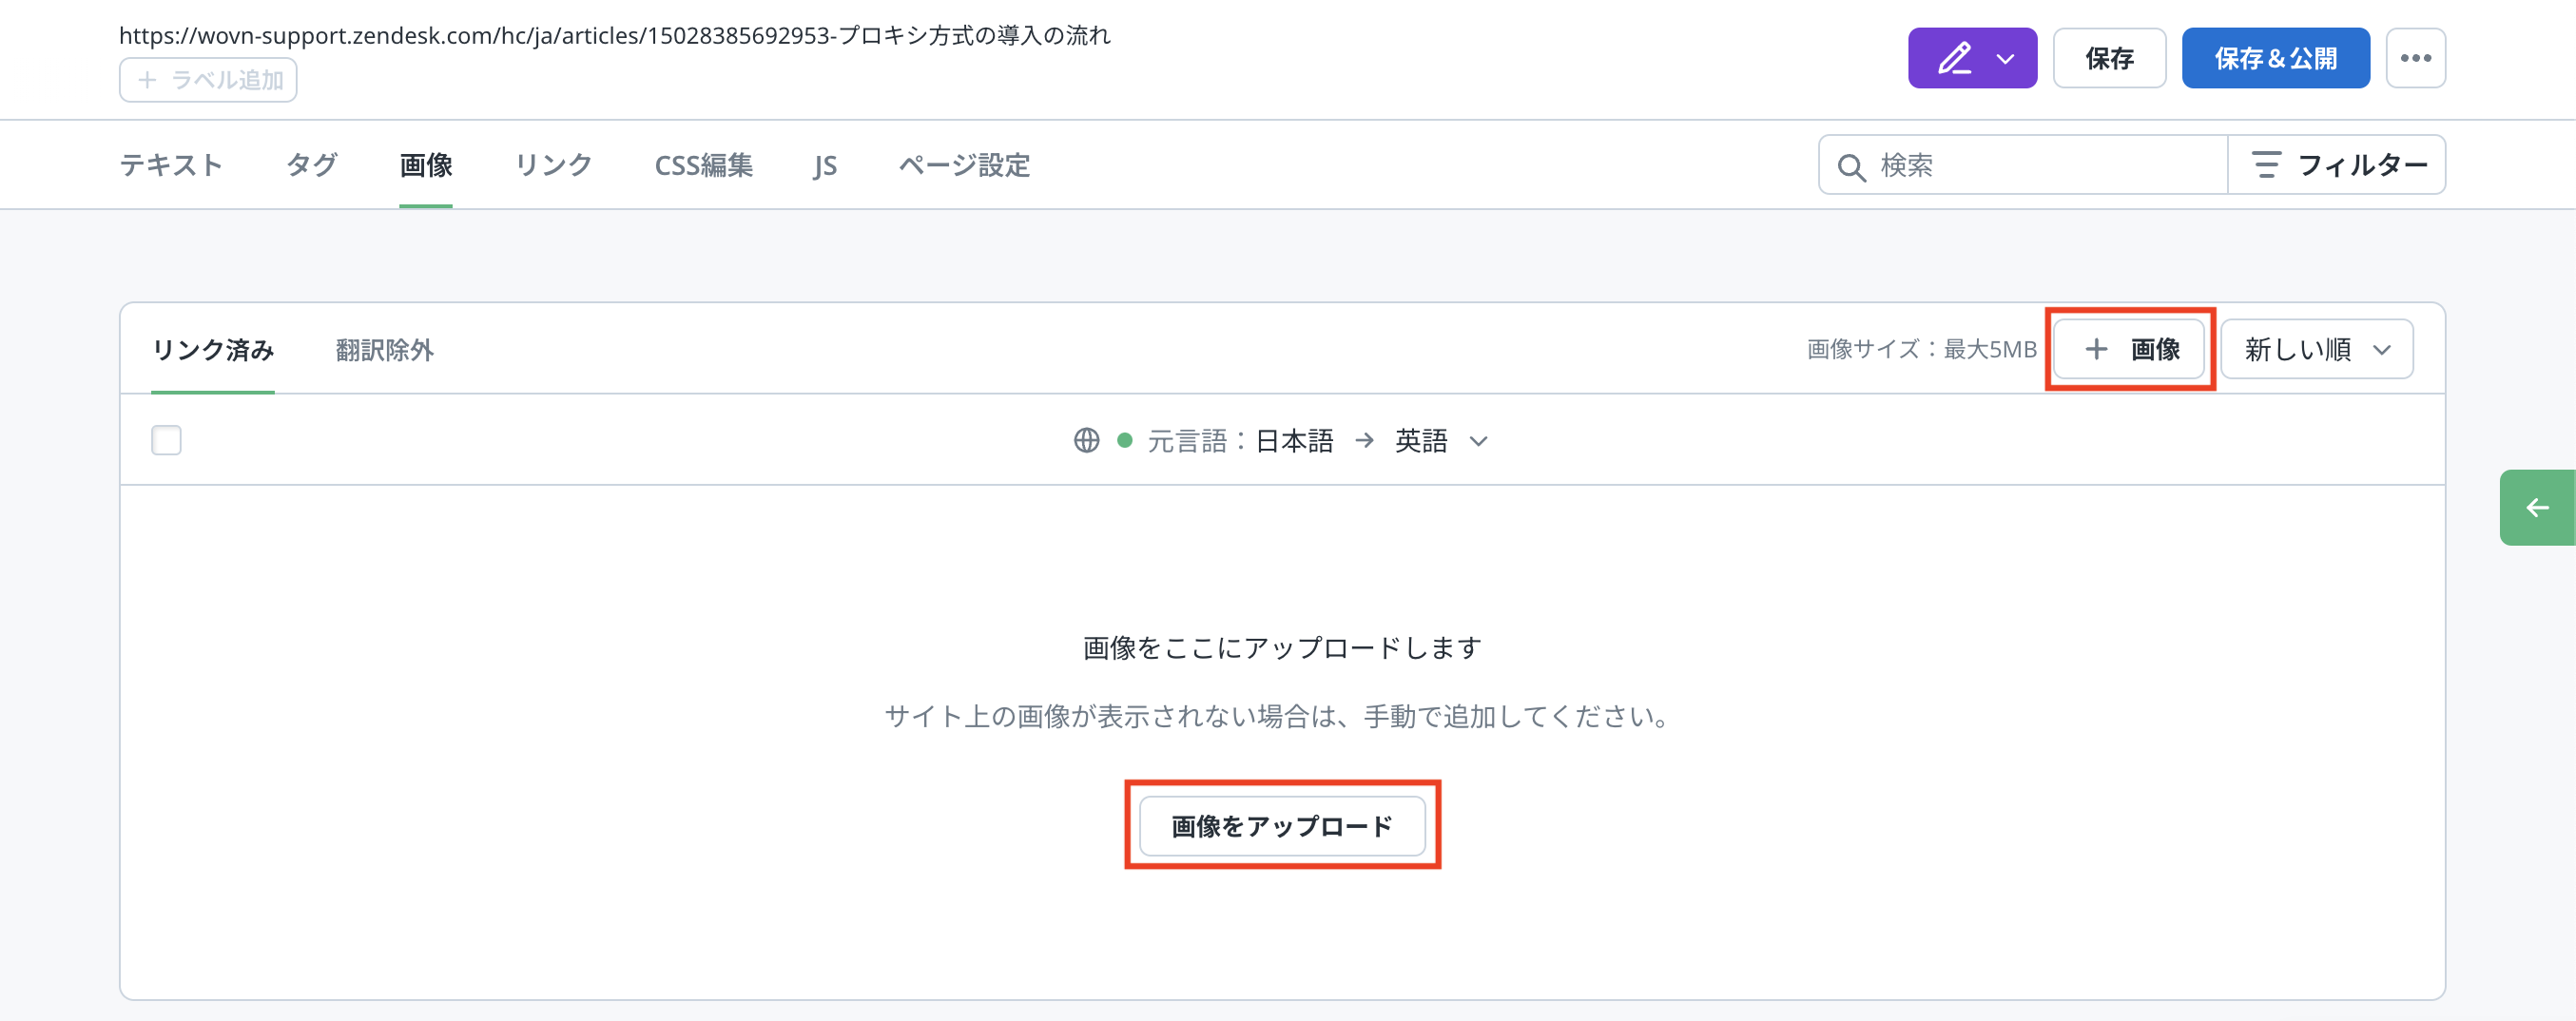Click the plus icon in ラベル追加

tap(147, 80)
